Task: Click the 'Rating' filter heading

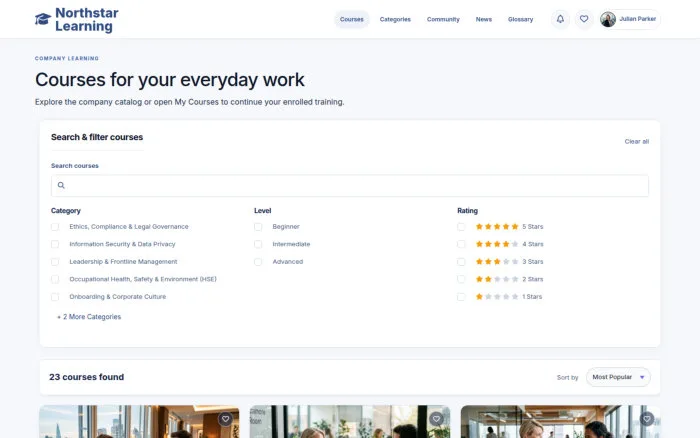Action: 467,211
